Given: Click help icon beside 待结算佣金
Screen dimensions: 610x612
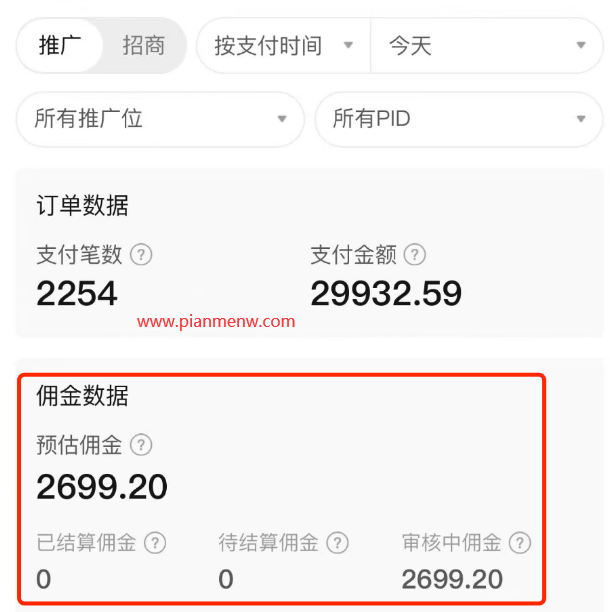Looking at the screenshot, I should point(338,543).
